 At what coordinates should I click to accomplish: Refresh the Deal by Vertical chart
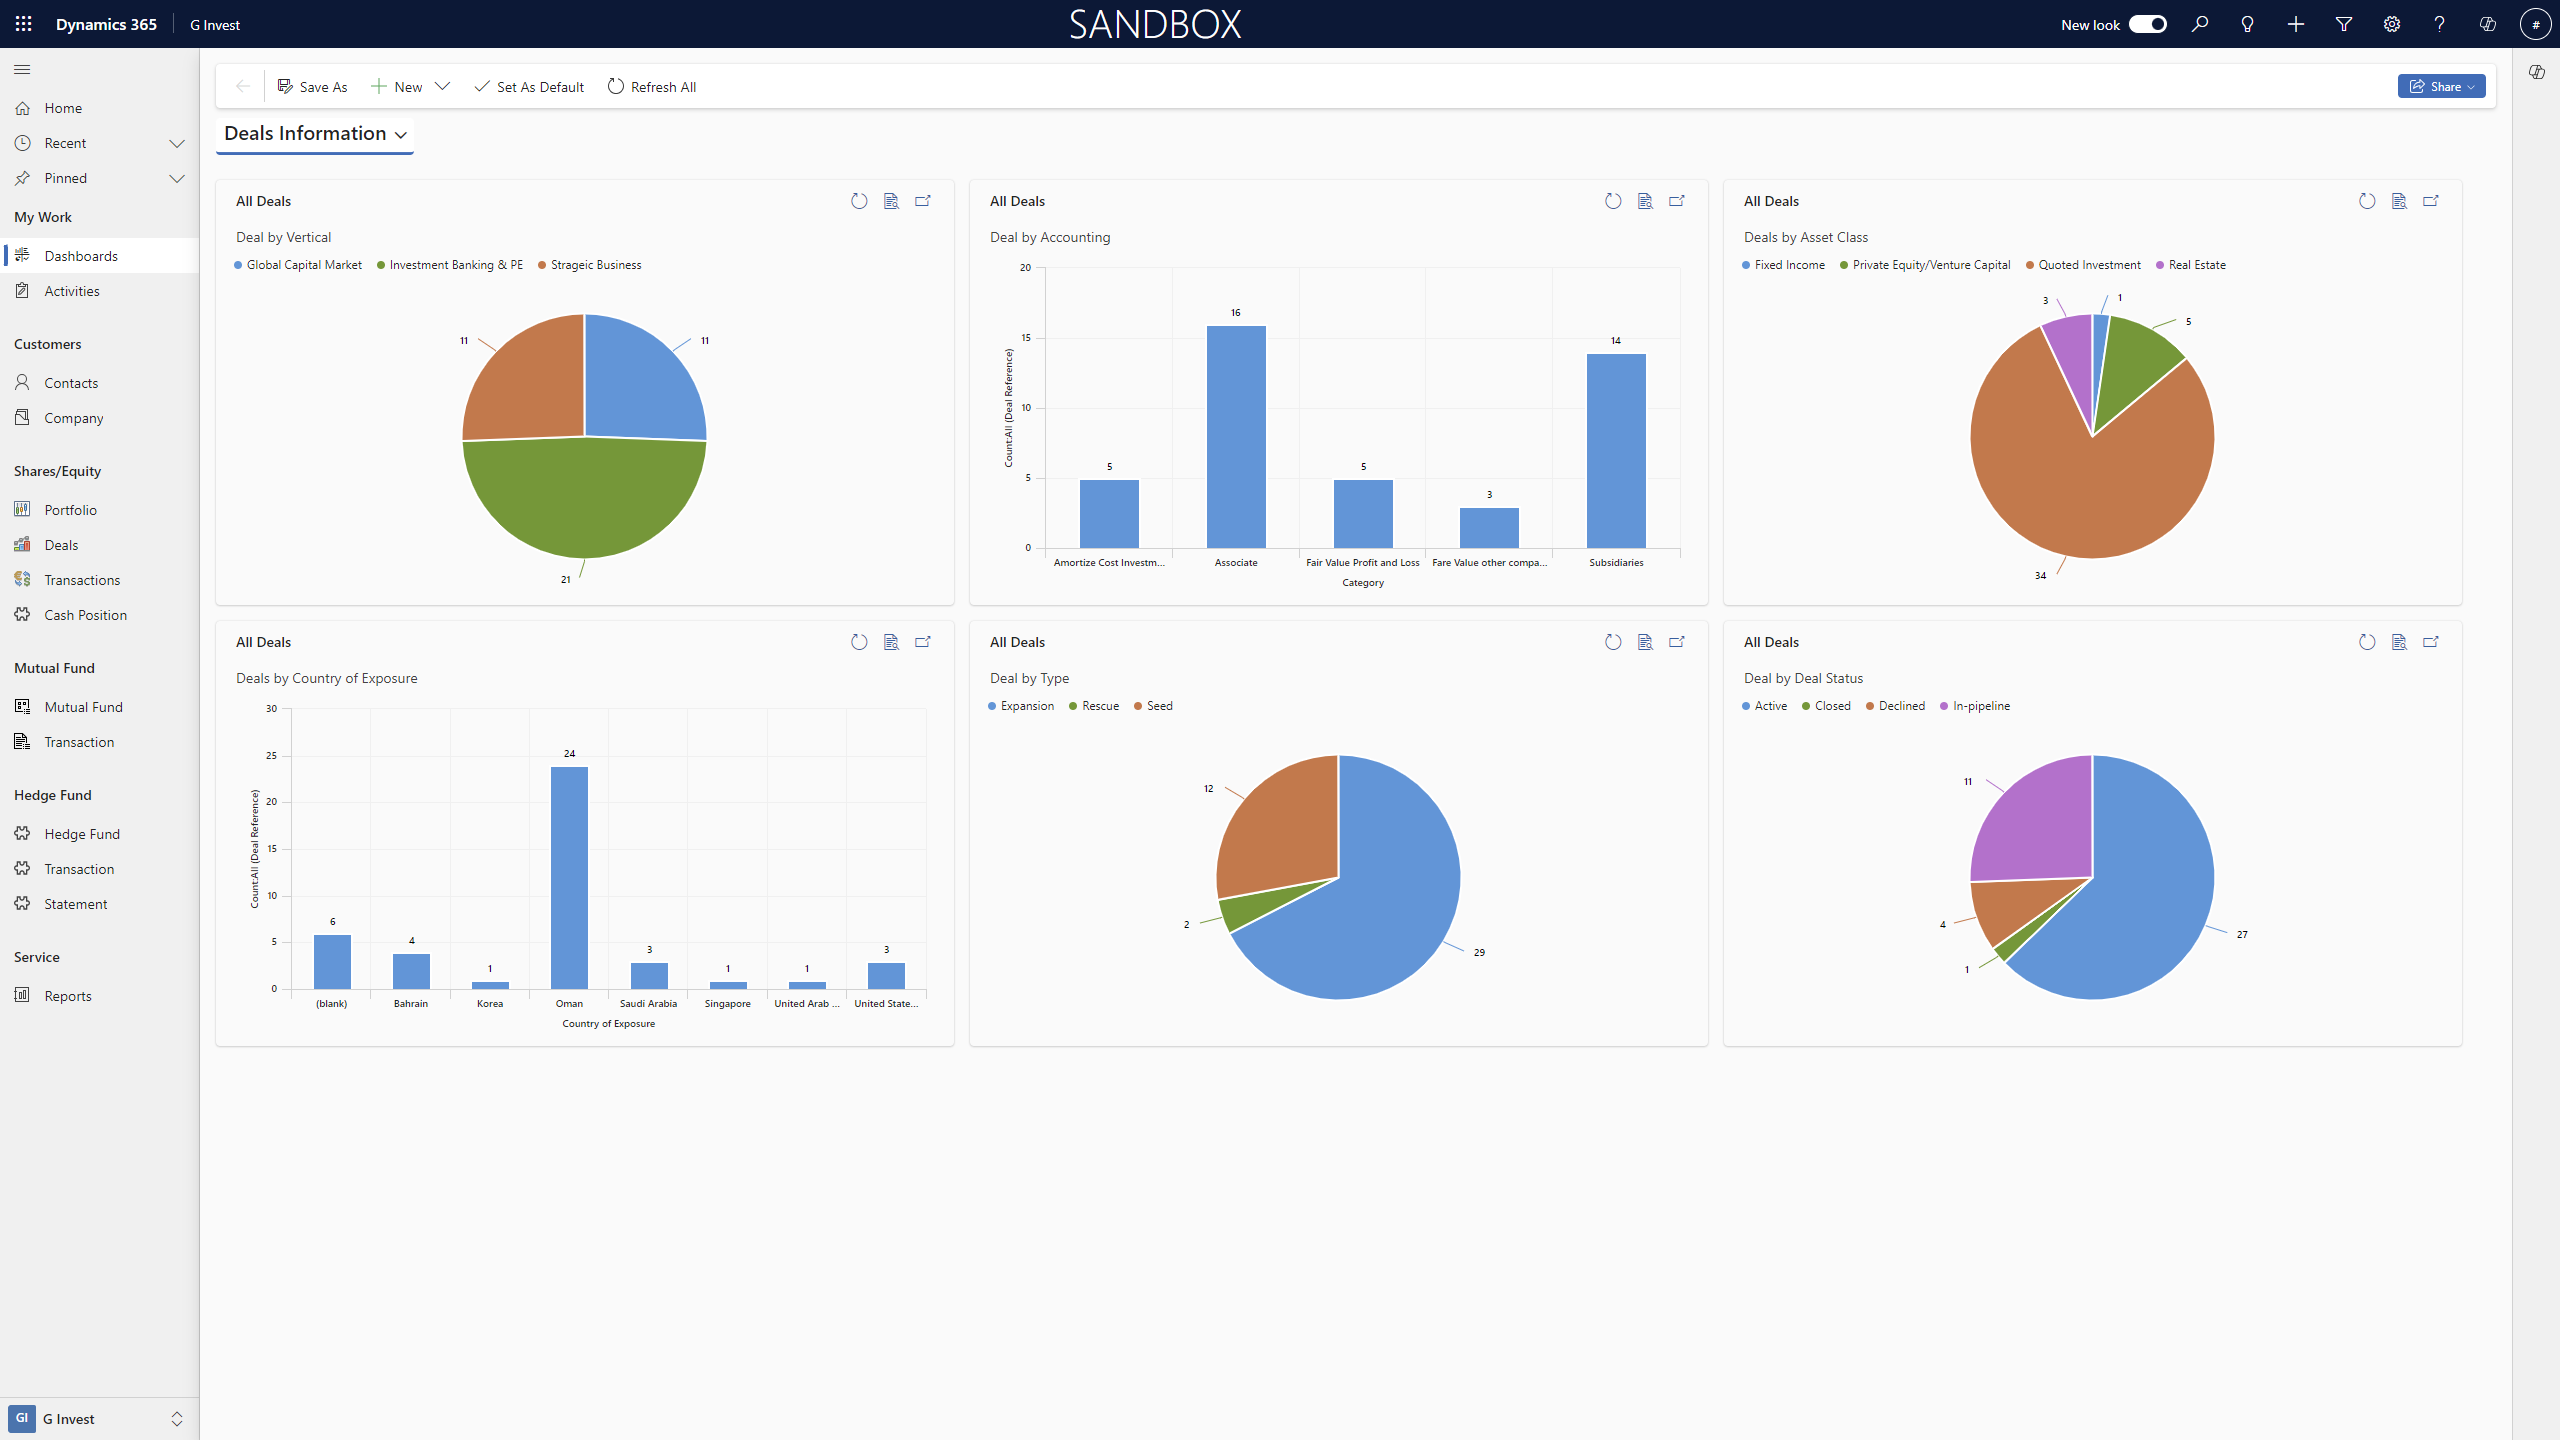(x=859, y=201)
